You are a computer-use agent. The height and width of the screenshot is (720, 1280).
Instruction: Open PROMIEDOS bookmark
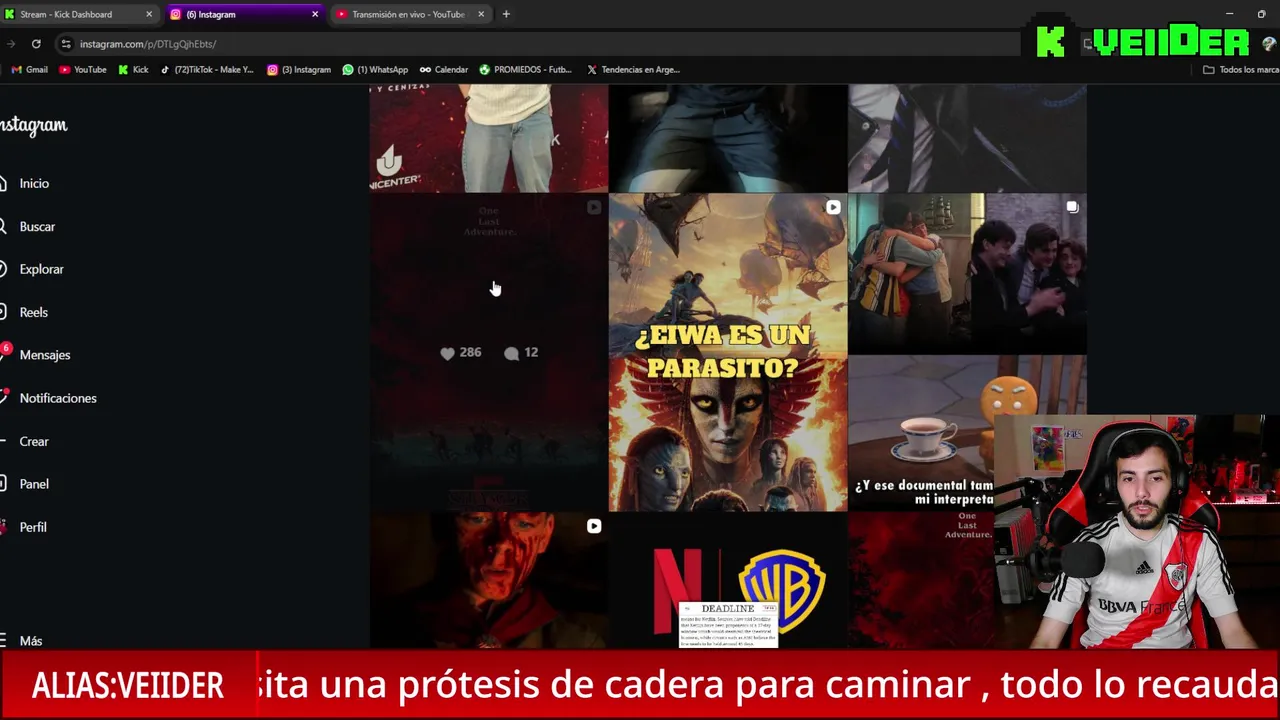[526, 70]
